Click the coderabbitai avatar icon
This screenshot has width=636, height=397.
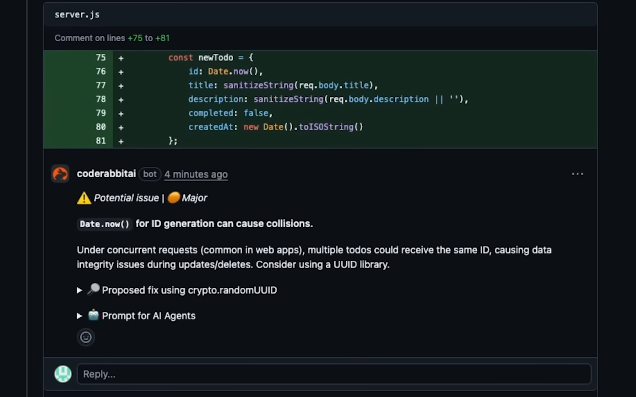click(60, 174)
